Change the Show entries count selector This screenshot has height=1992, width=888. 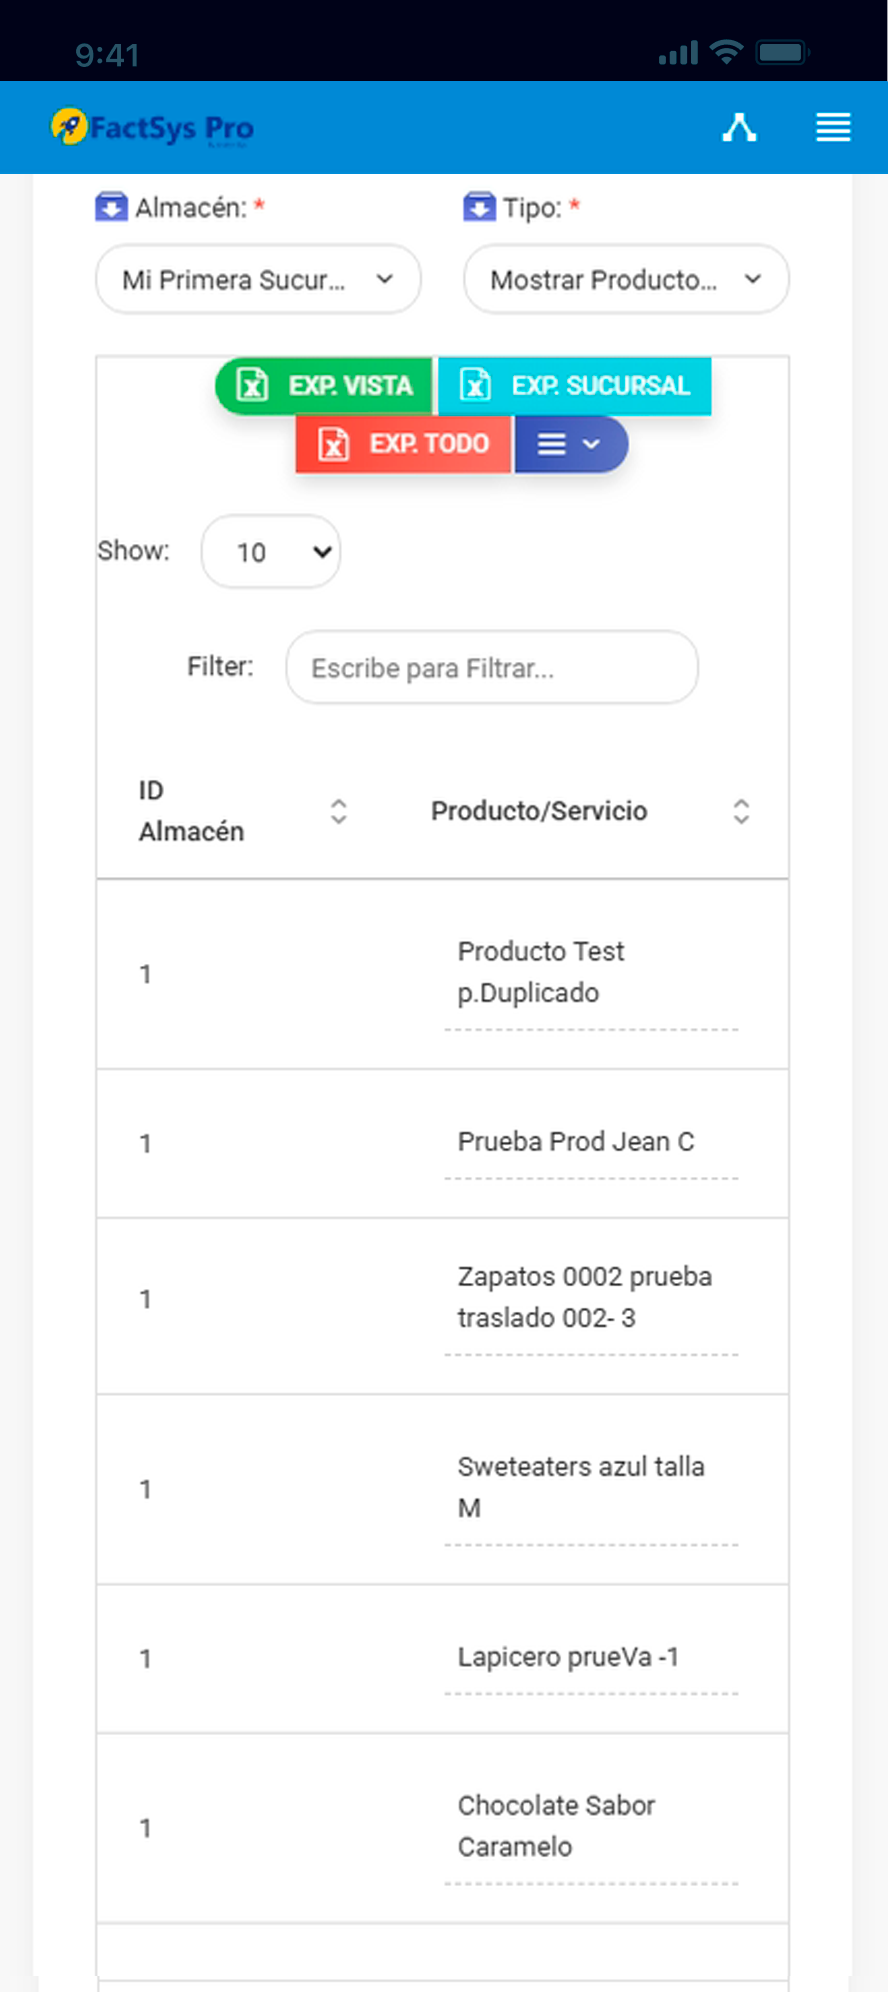[x=271, y=551]
